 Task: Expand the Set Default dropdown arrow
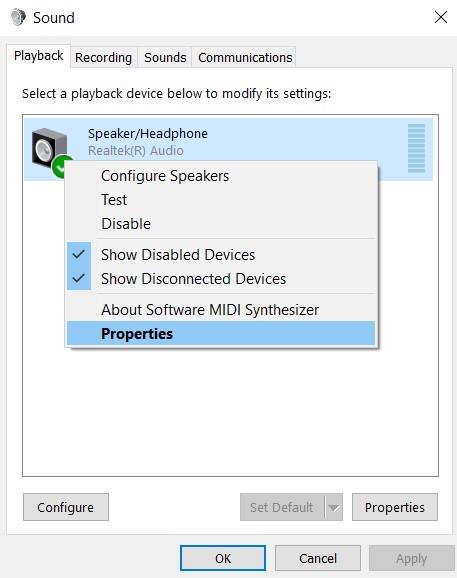[x=334, y=508]
